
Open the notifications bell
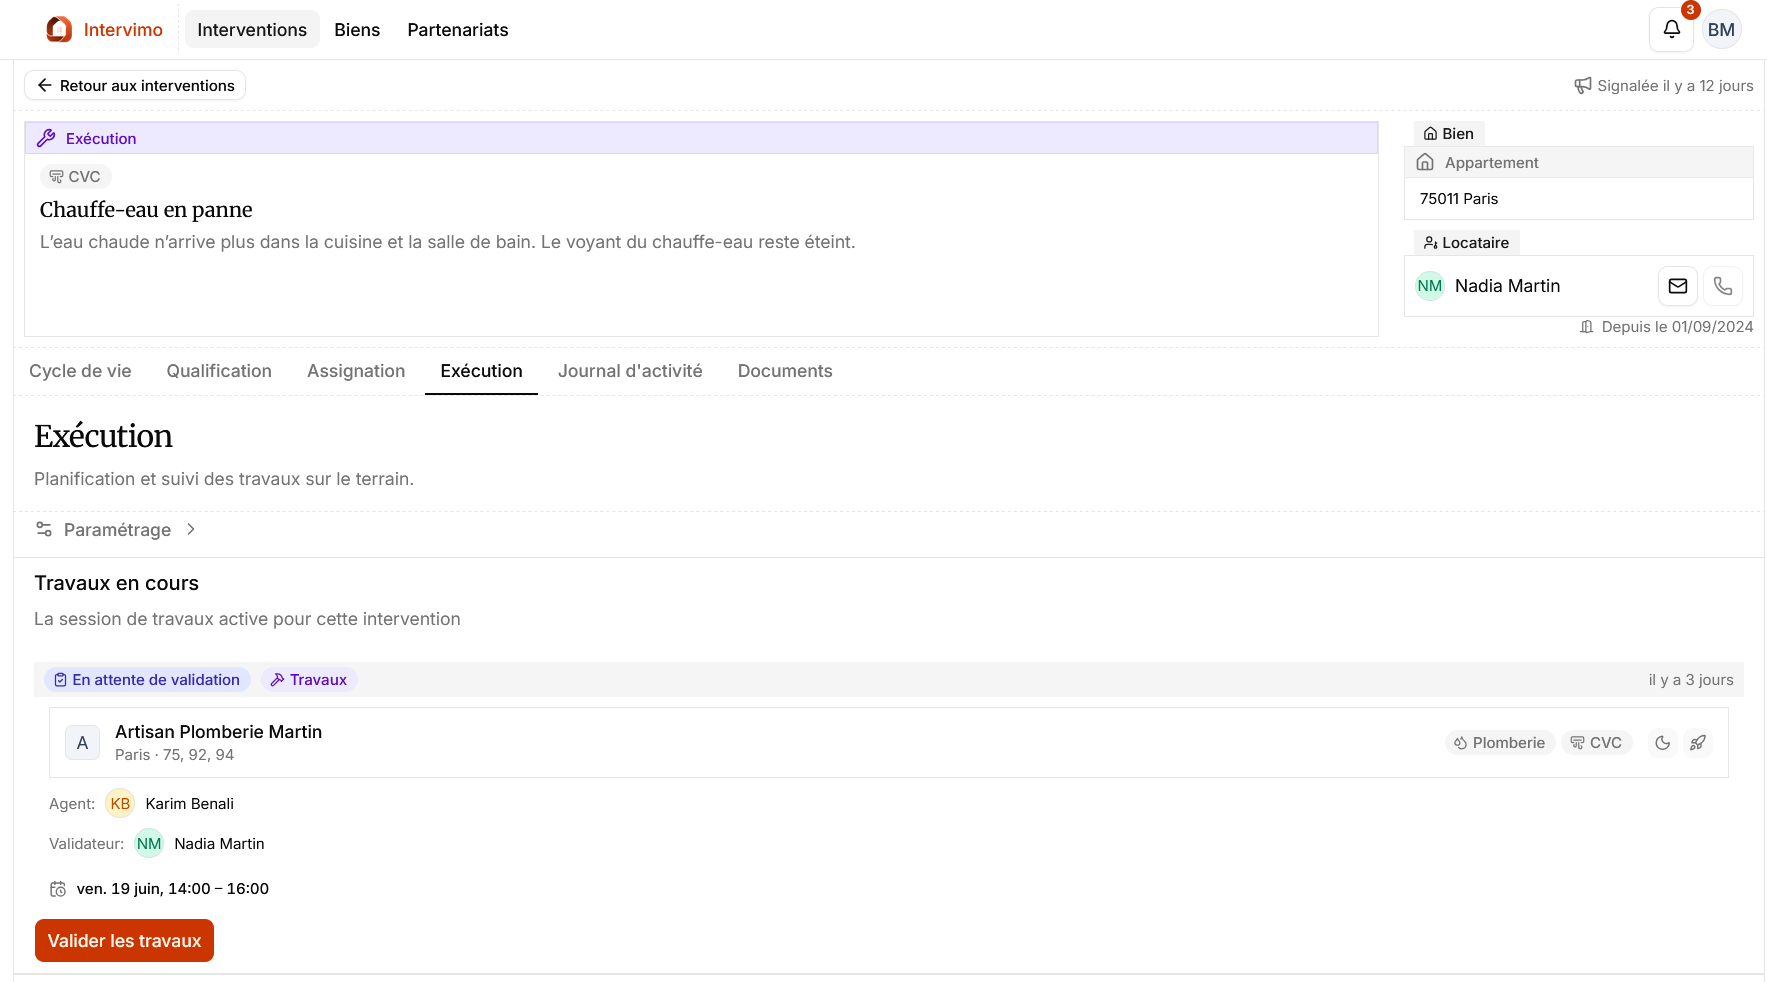(x=1671, y=30)
